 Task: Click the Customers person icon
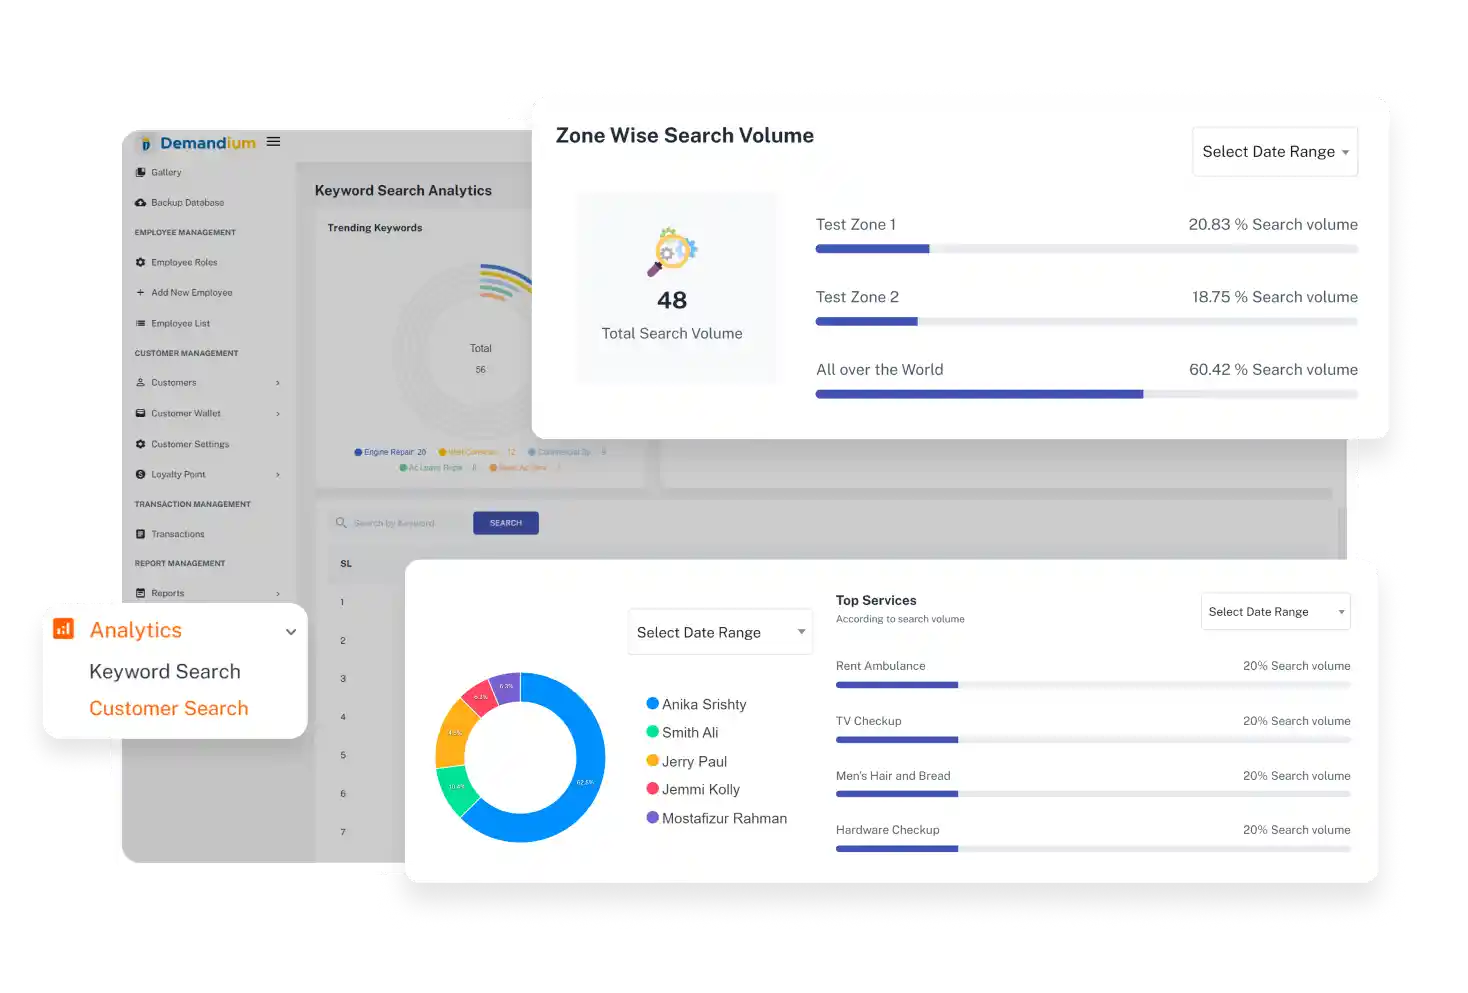(141, 382)
